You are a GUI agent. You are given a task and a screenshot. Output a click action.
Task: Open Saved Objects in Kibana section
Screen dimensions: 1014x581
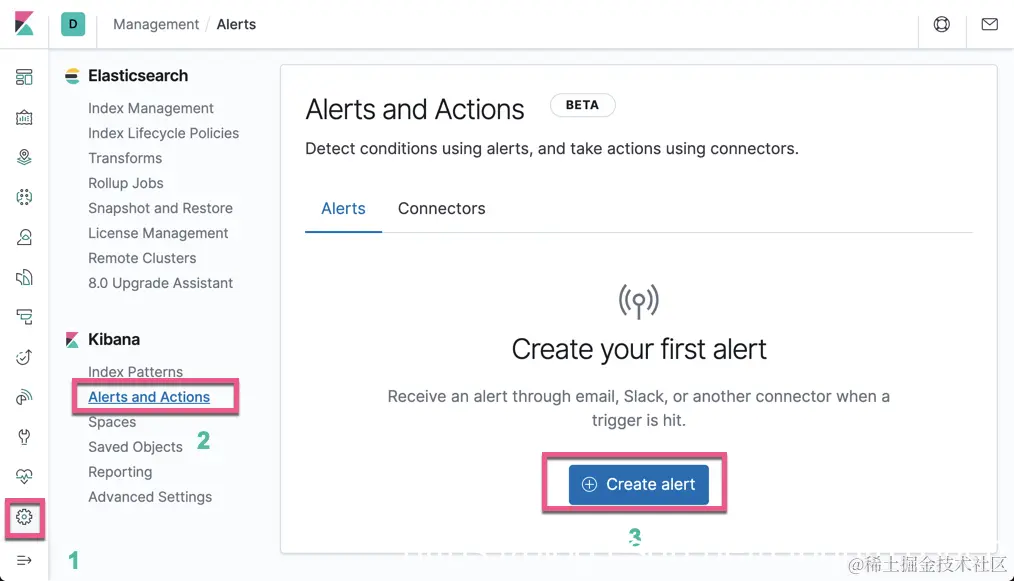click(x=135, y=447)
